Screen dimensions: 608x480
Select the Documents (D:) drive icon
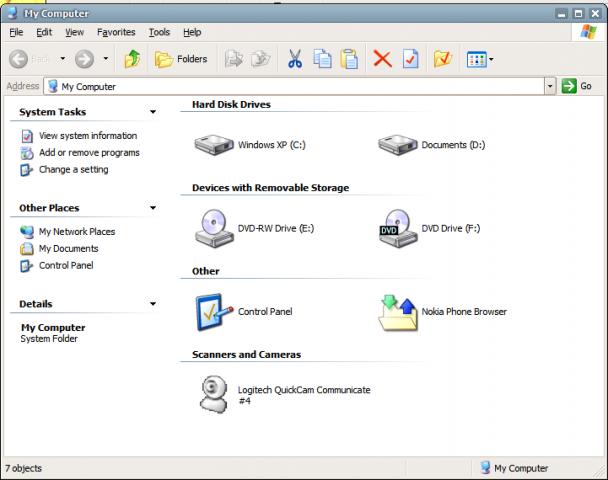[x=397, y=145]
